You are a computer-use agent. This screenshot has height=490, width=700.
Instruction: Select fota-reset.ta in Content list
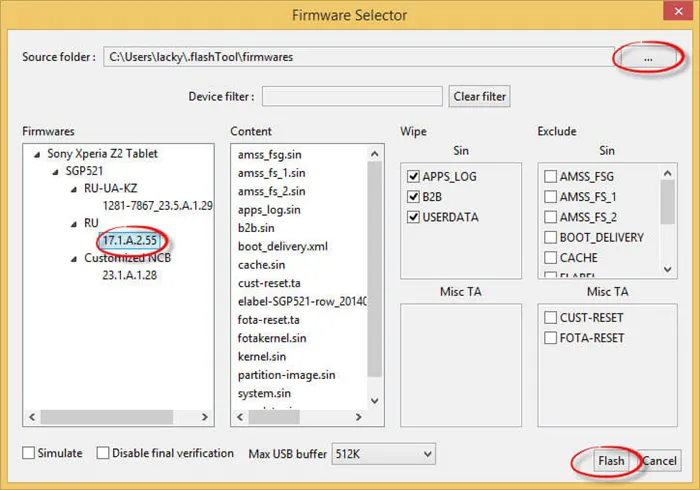pos(268,320)
